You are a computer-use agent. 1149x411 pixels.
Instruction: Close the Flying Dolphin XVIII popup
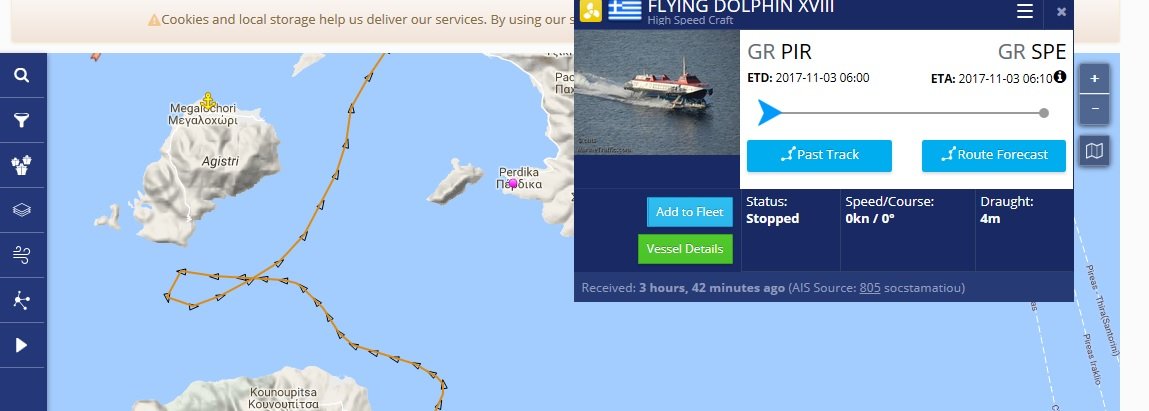point(1061,12)
